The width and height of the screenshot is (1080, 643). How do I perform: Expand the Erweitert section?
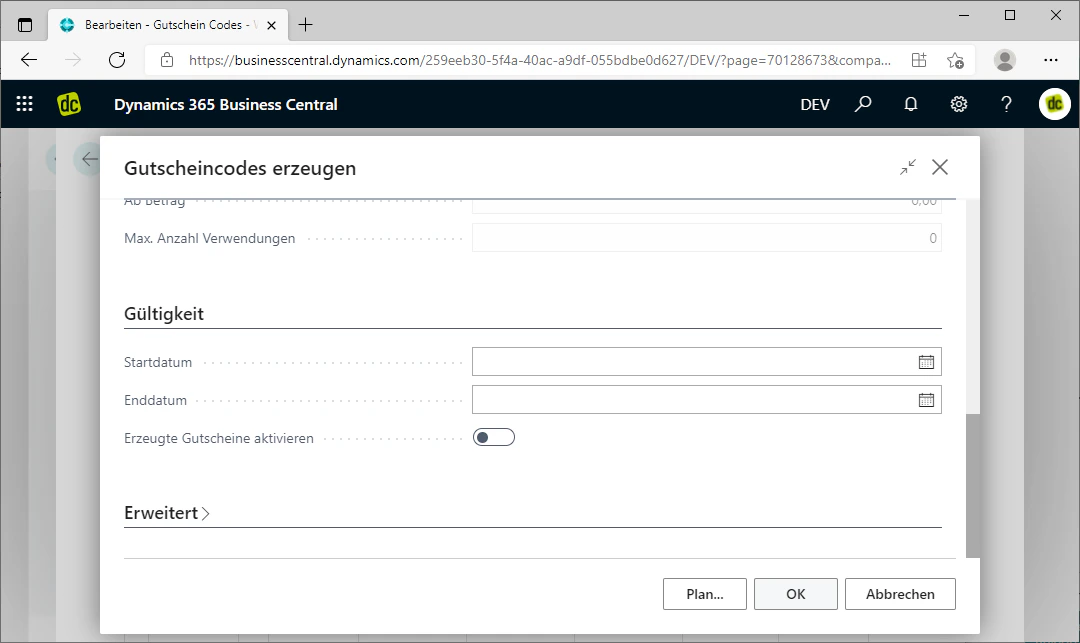click(x=167, y=513)
